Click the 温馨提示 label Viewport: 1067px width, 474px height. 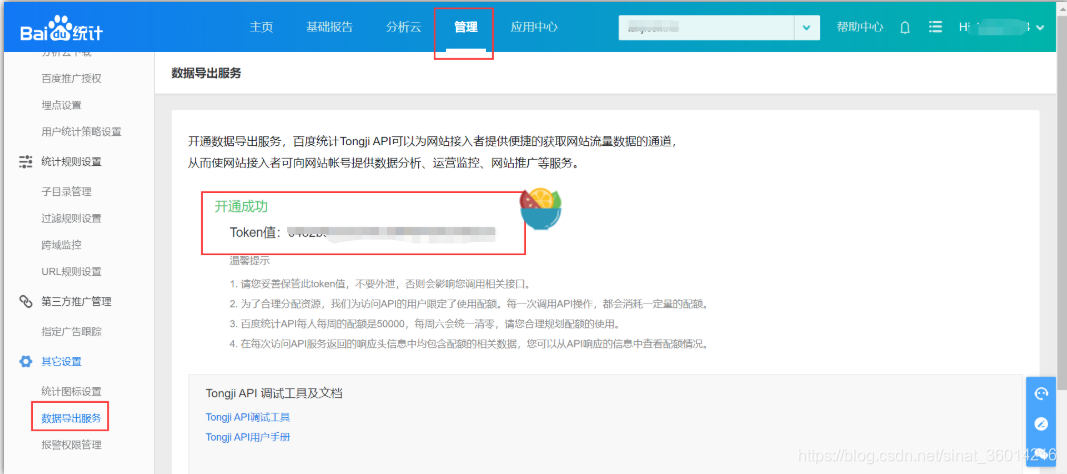251,260
